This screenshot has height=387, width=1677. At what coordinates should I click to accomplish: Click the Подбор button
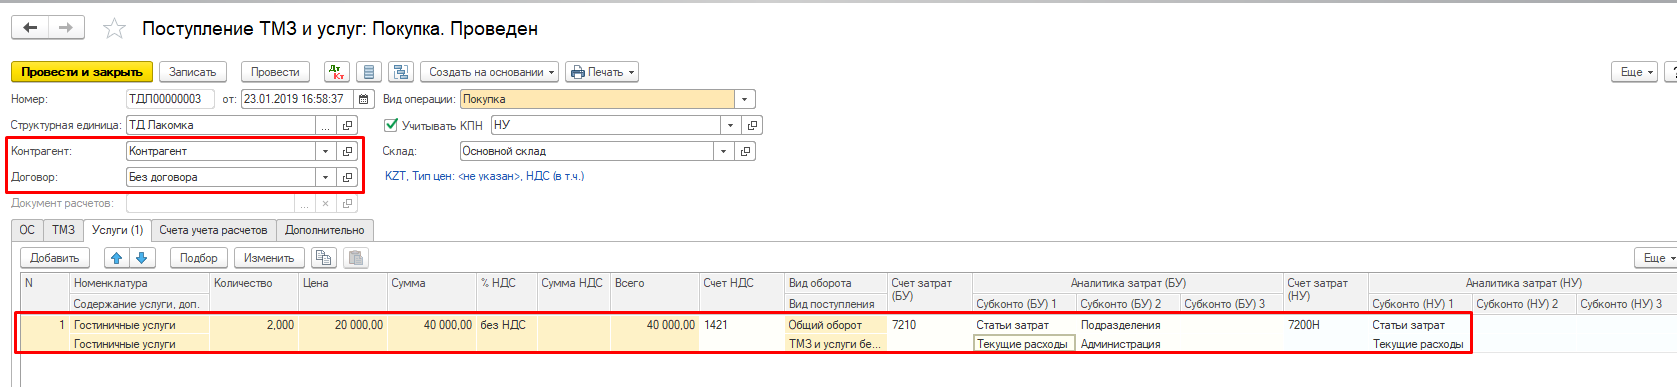[x=199, y=258]
